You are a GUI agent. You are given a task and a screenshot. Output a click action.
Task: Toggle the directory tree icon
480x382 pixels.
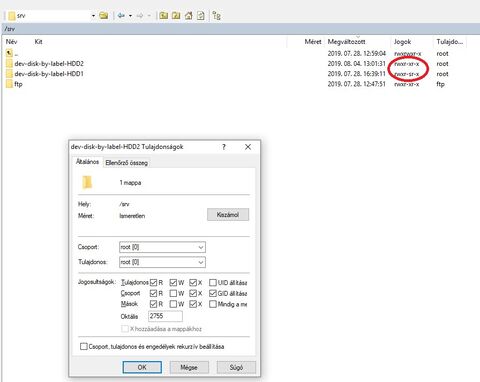tap(217, 15)
